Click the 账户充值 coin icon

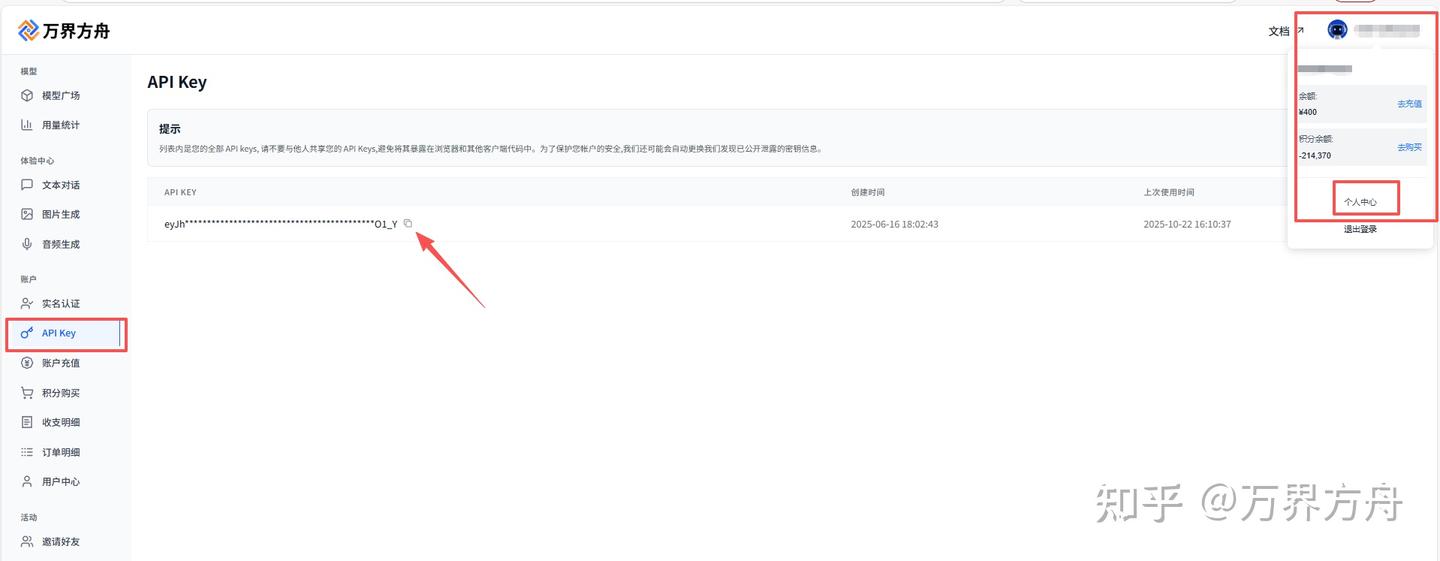tap(27, 363)
